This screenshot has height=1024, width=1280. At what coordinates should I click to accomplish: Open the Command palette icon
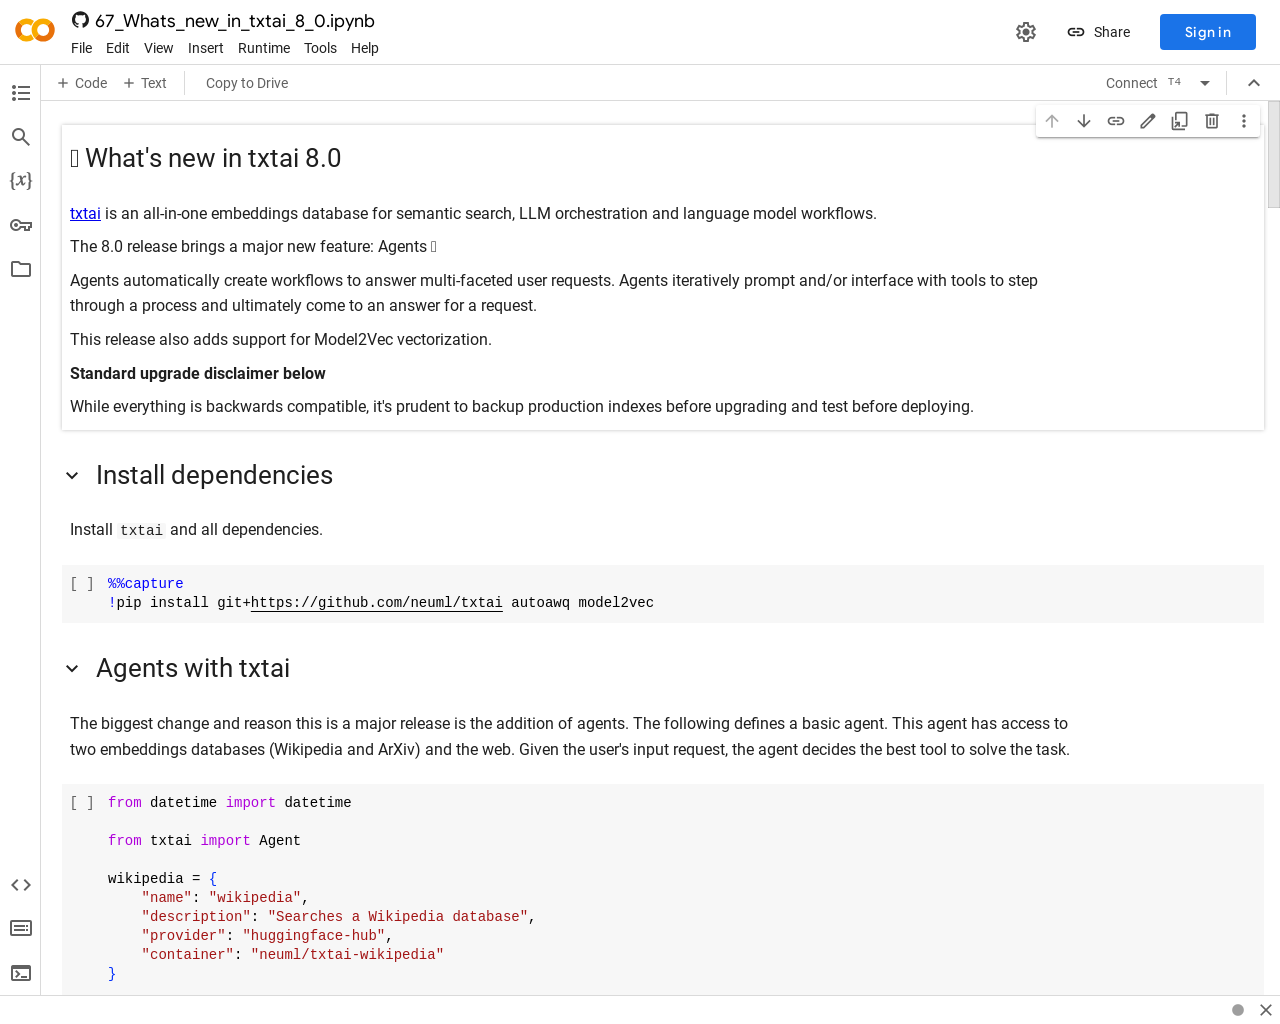[x=21, y=928]
